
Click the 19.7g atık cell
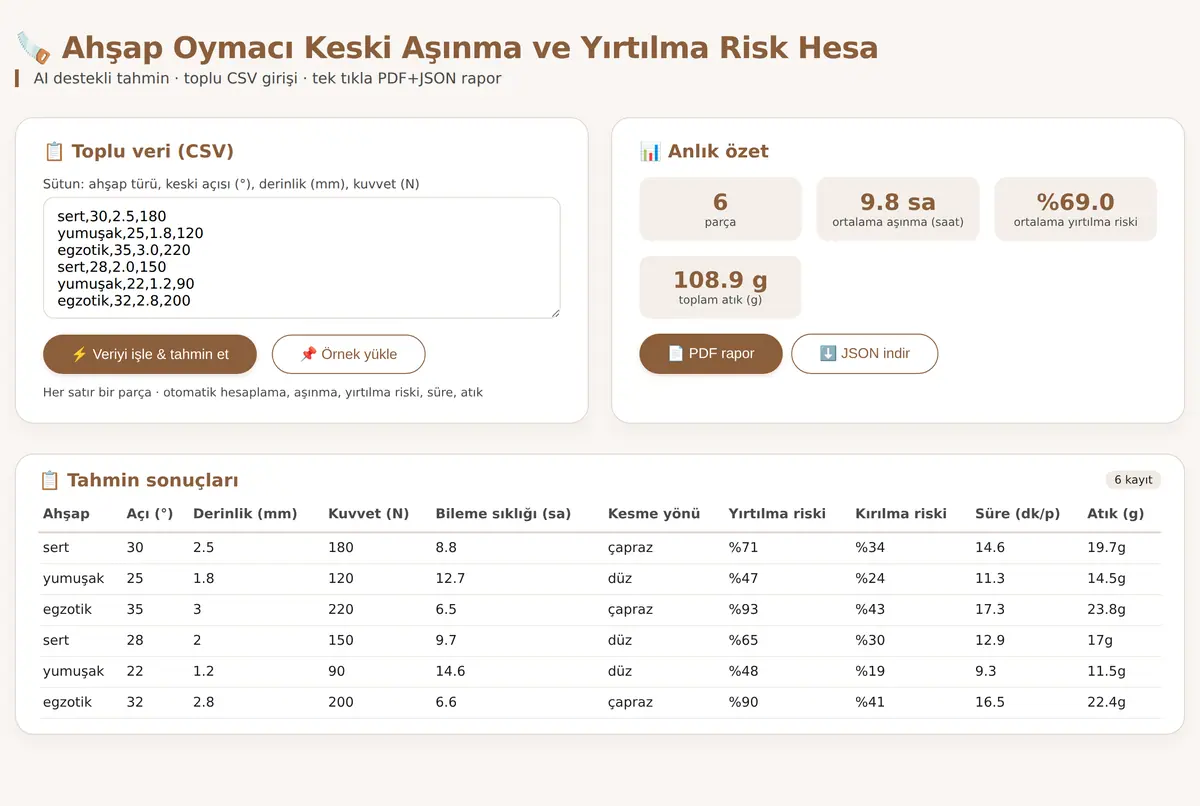pyautogui.click(x=1106, y=547)
